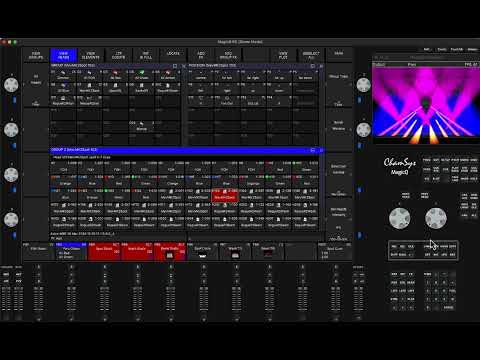Select the far up position palette tile
This screenshot has height=360, width=480.
(x=279, y=75)
